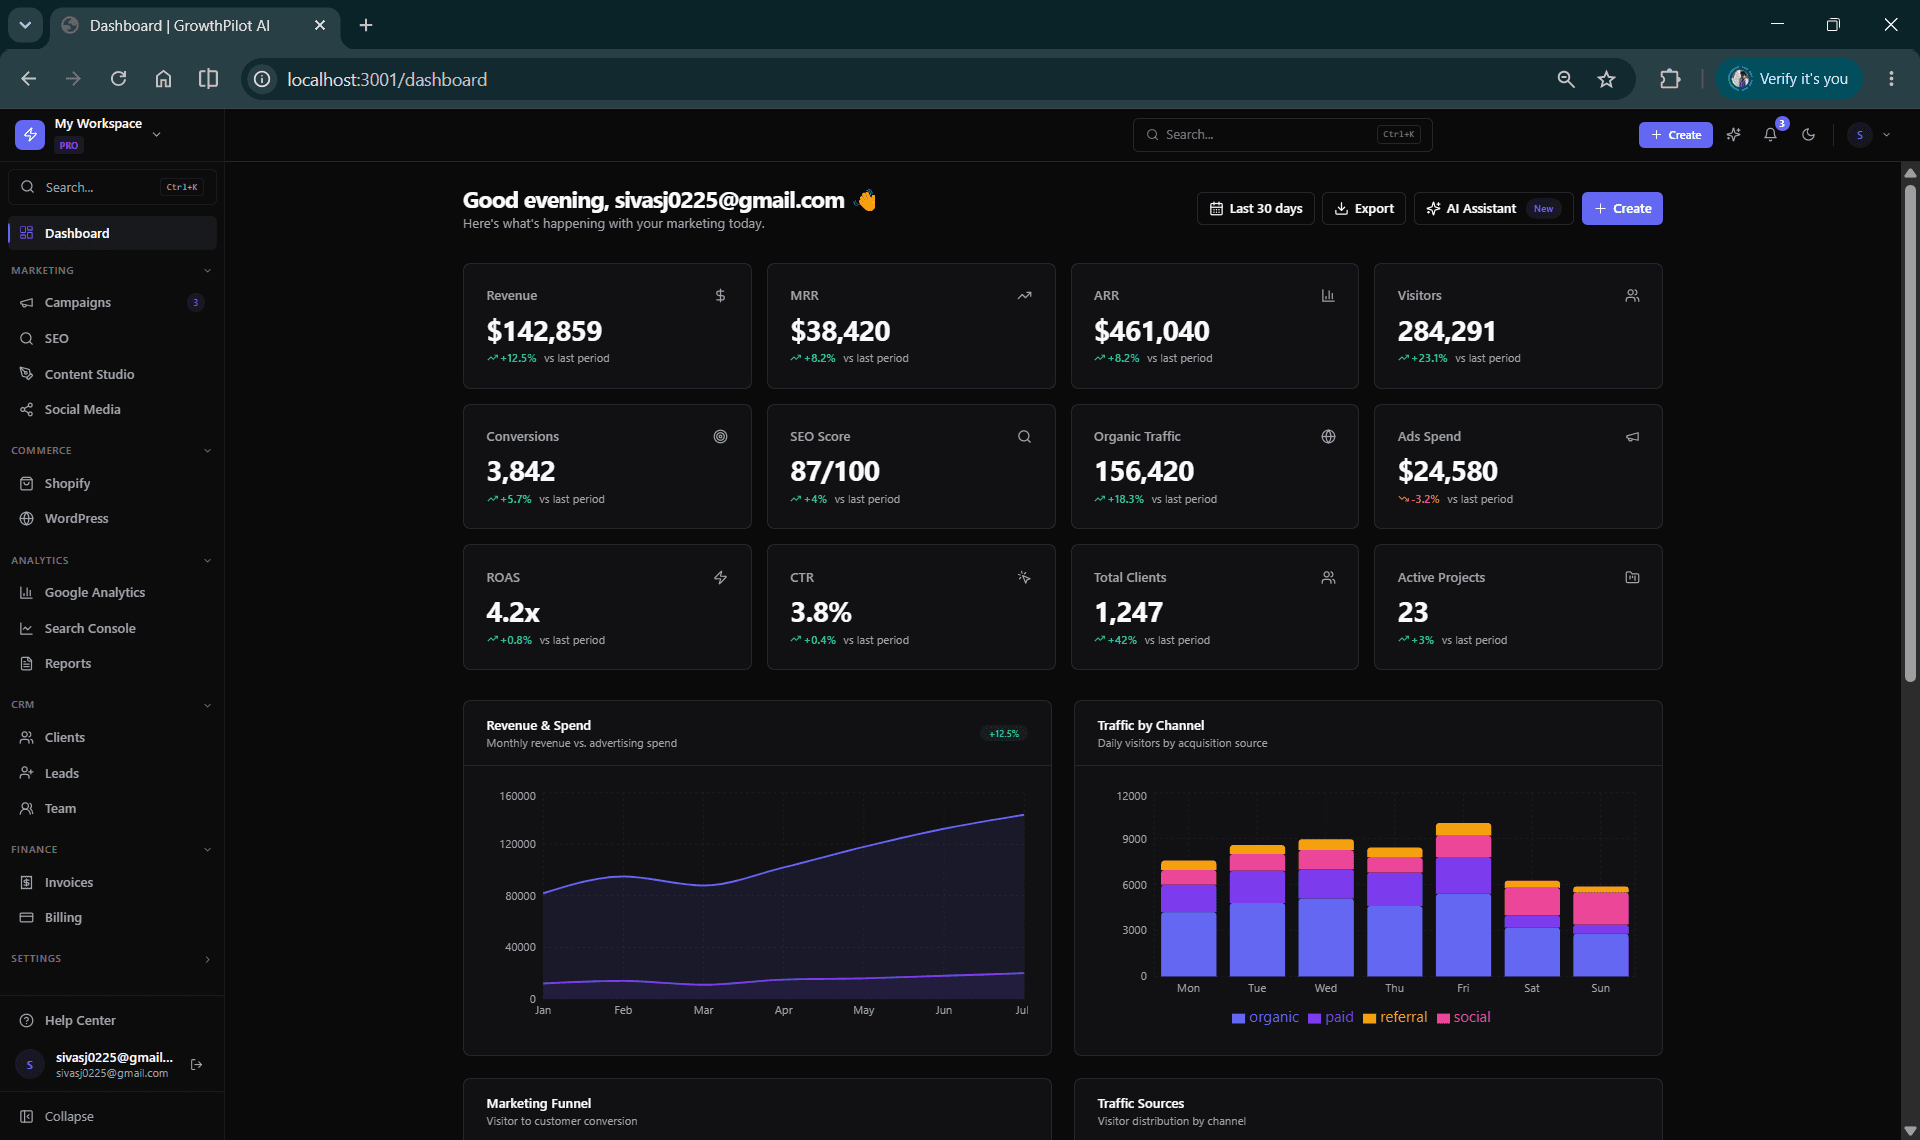Click the users icon on Visitors card
This screenshot has width=1920, height=1140.
1632,296
